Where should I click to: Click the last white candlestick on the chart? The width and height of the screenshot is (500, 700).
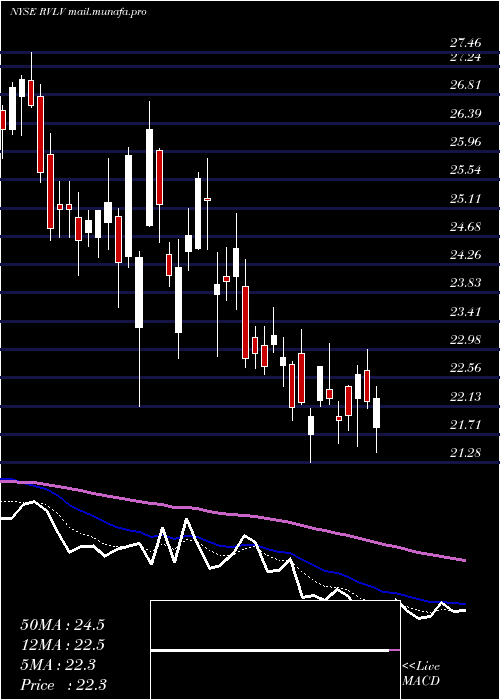[x=377, y=413]
